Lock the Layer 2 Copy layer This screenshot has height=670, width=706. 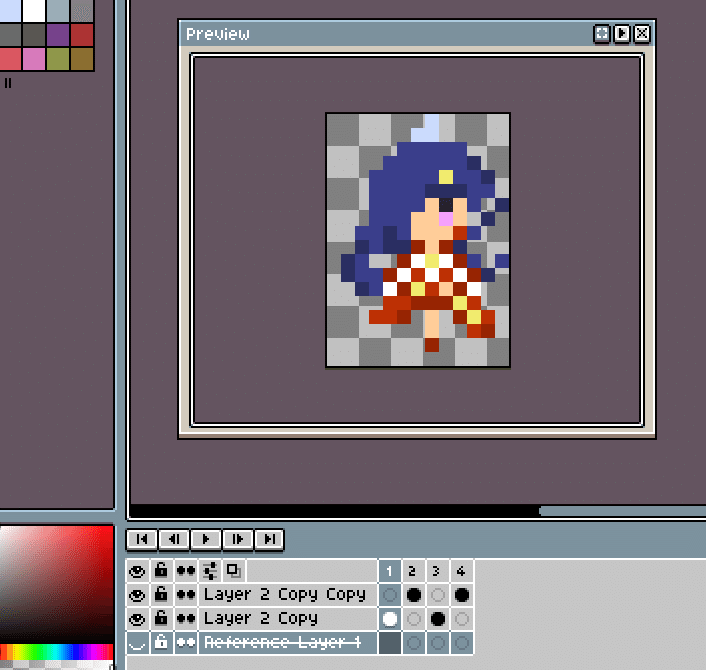coord(161,619)
